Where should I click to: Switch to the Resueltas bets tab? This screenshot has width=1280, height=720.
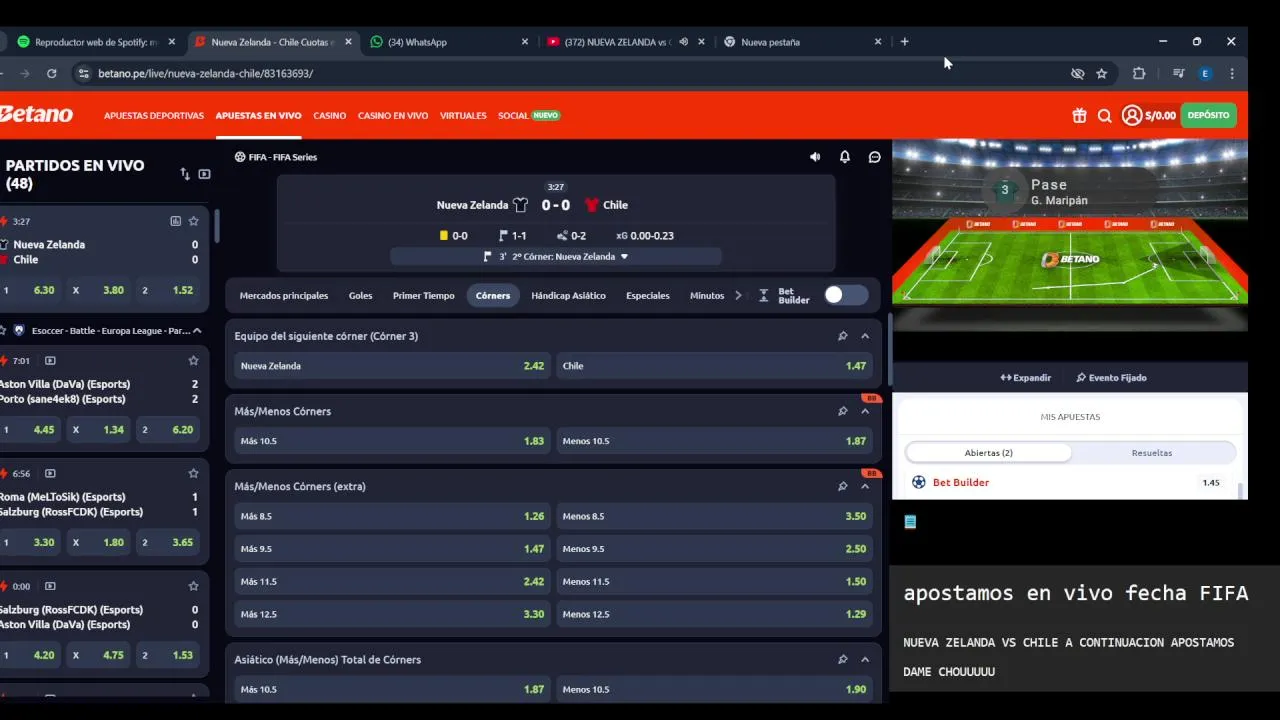1152,453
